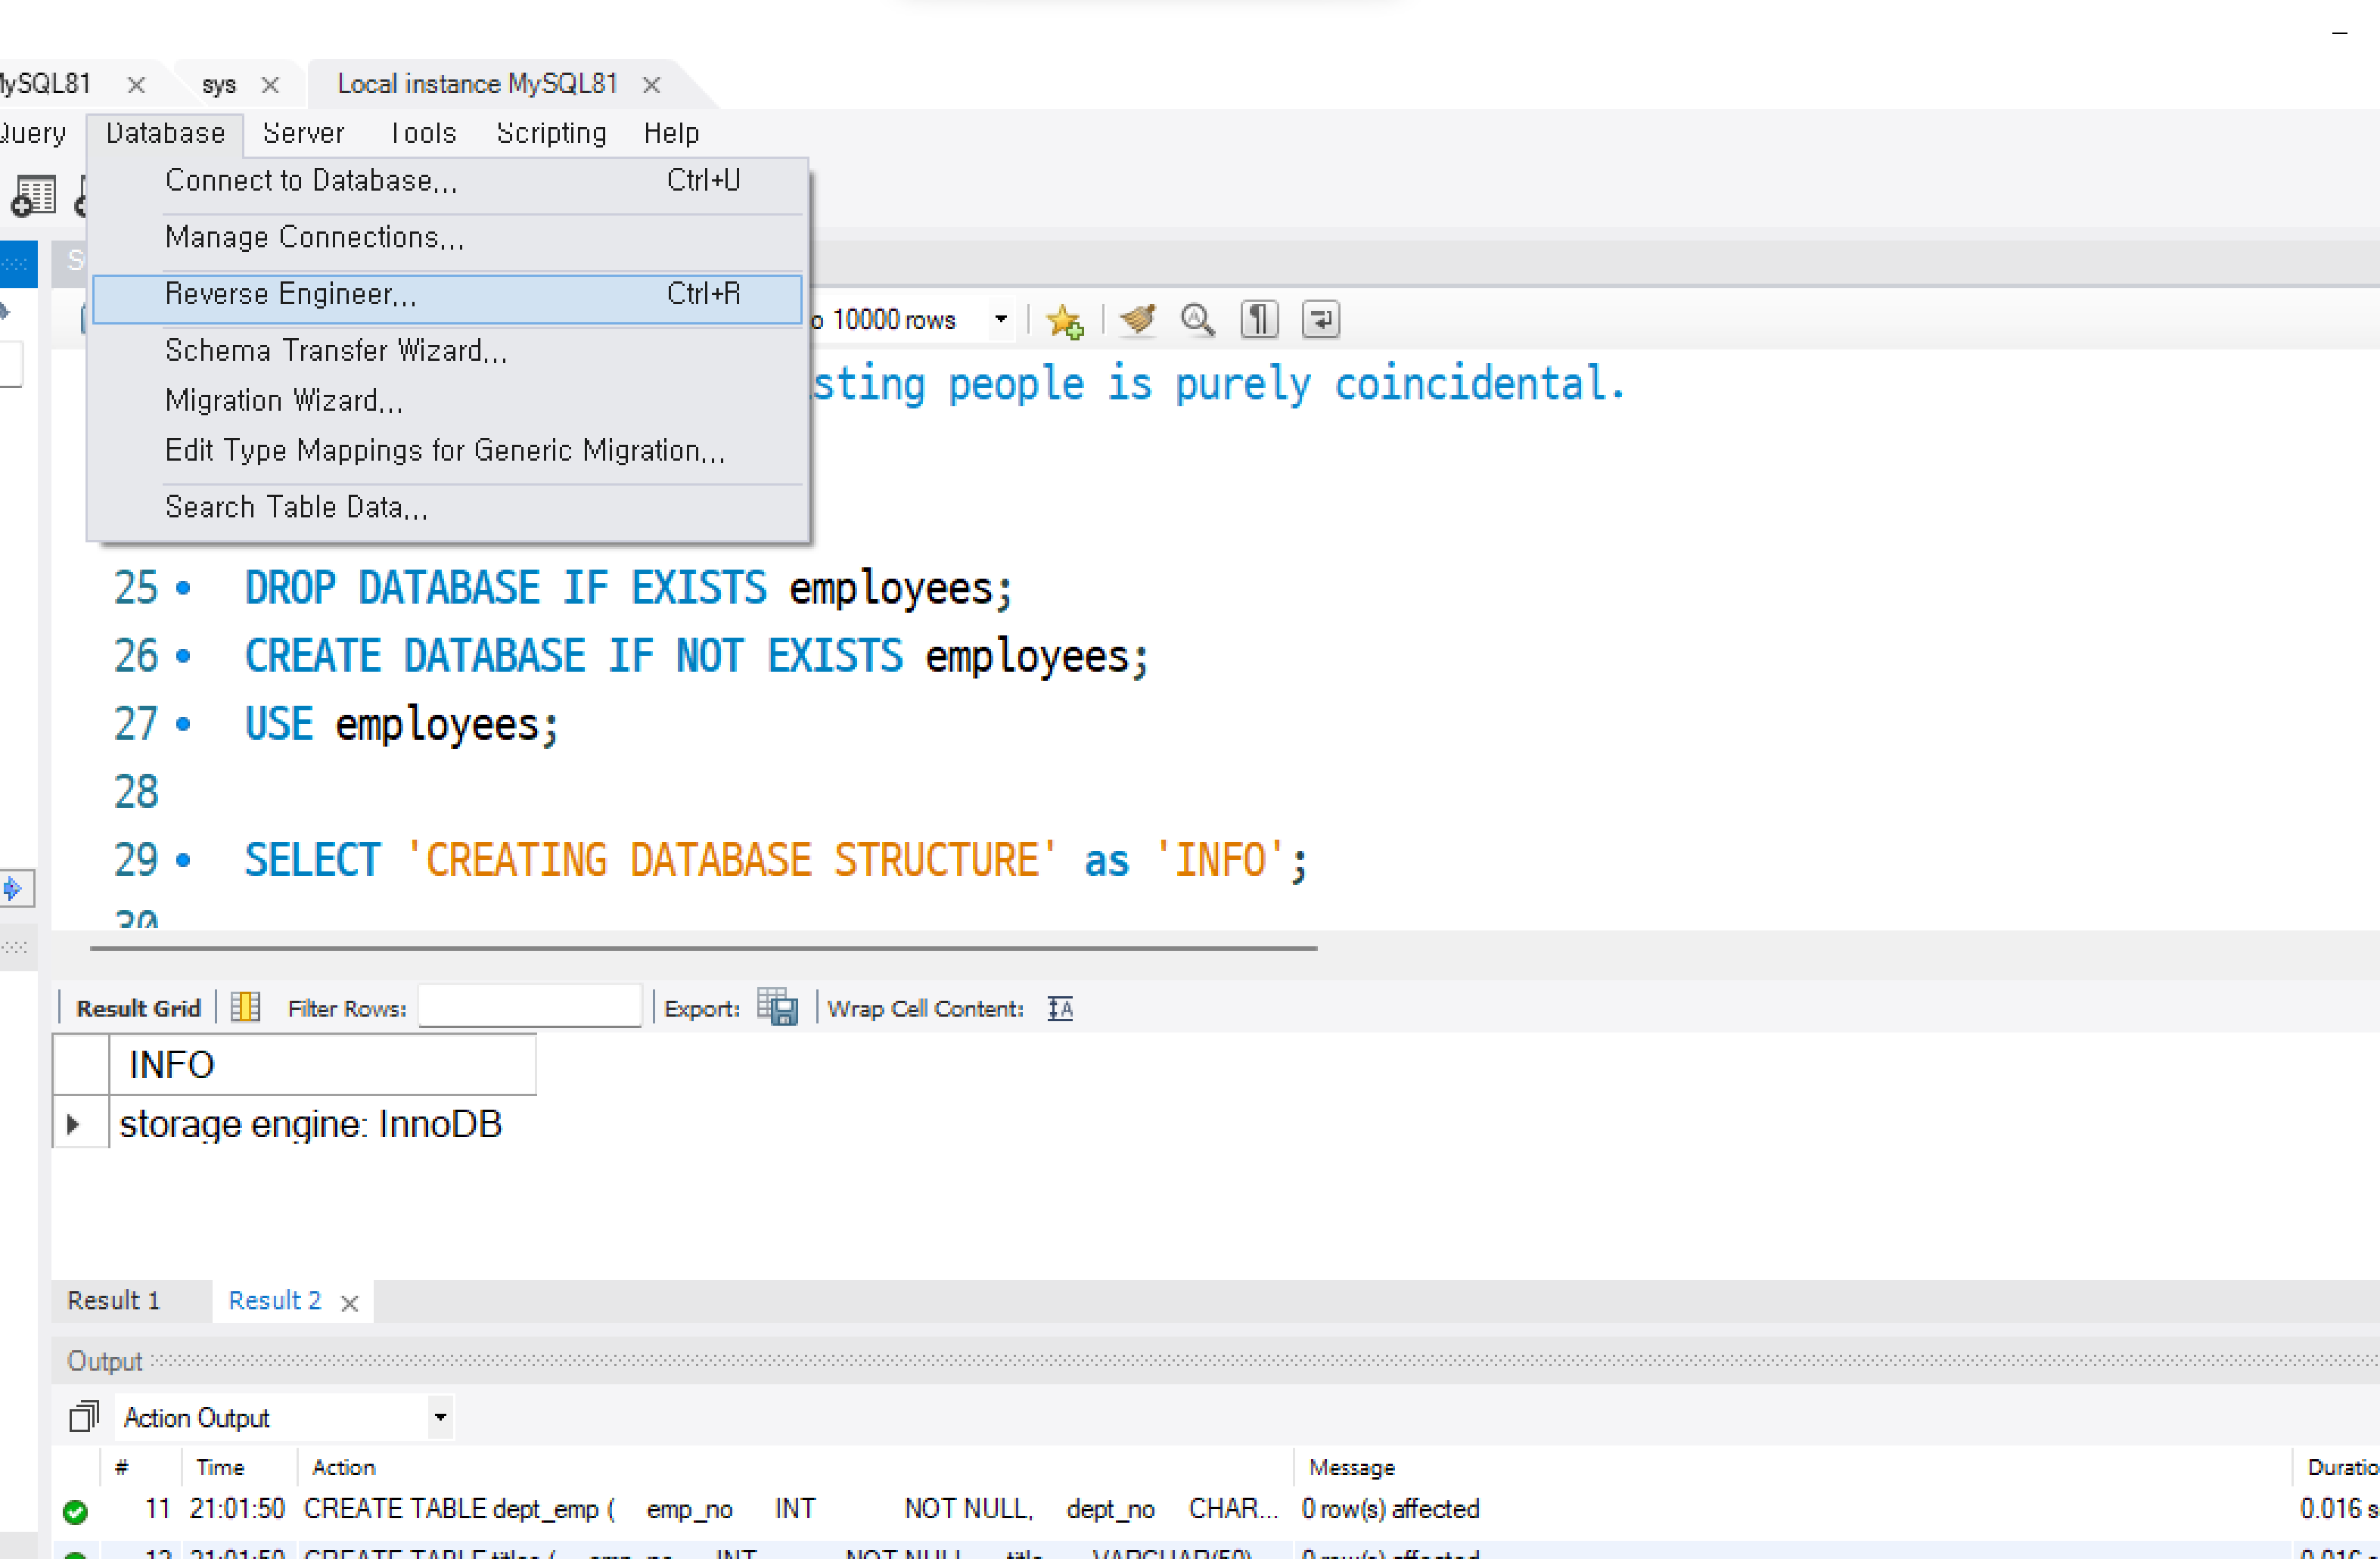Screen dimensions: 2380x1559
Task: Select Connect to Database menu entry
Action: [x=447, y=181]
